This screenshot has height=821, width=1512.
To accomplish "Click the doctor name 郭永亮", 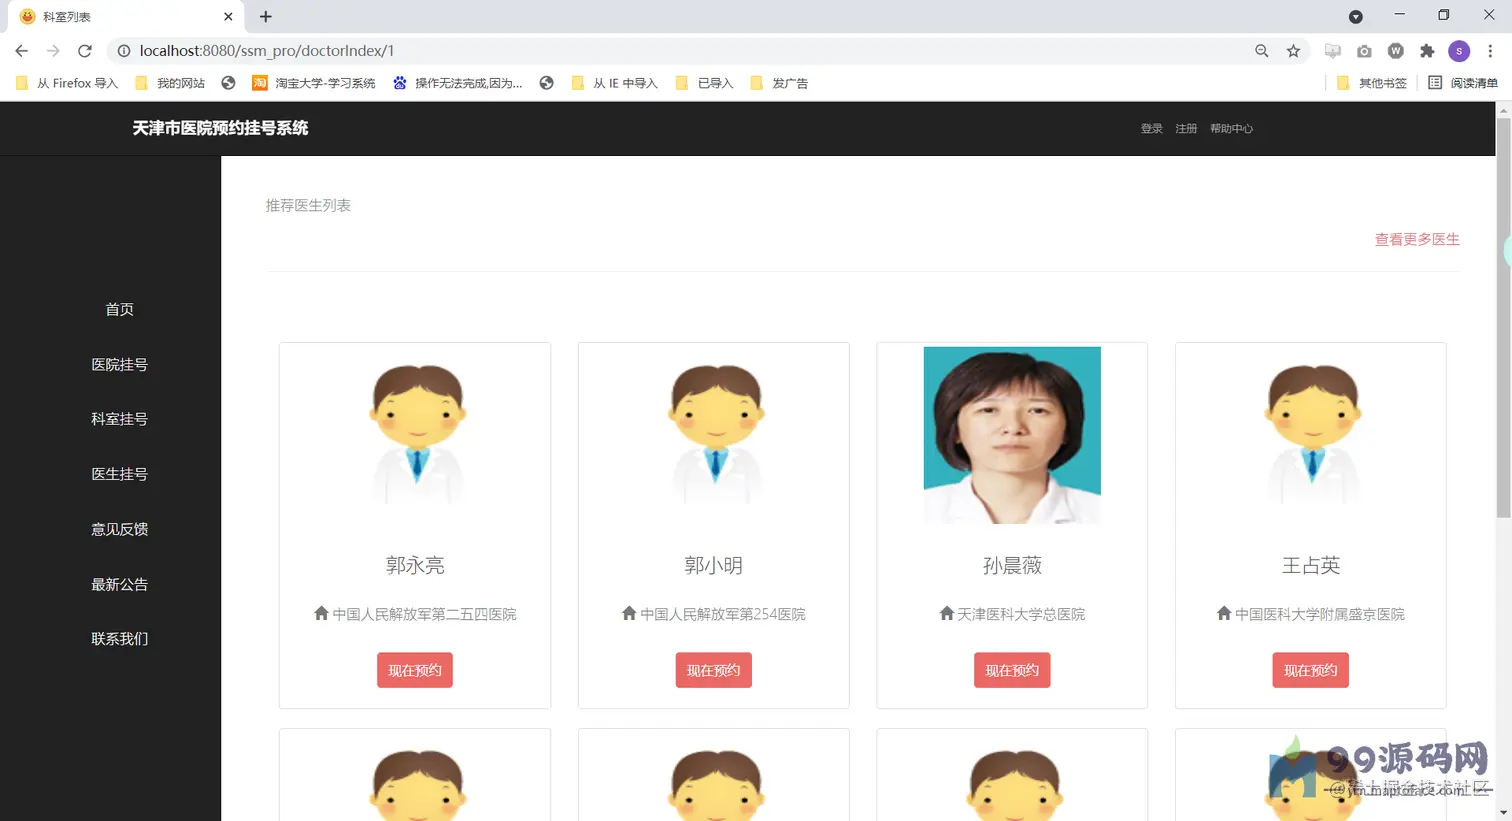I will click(415, 566).
